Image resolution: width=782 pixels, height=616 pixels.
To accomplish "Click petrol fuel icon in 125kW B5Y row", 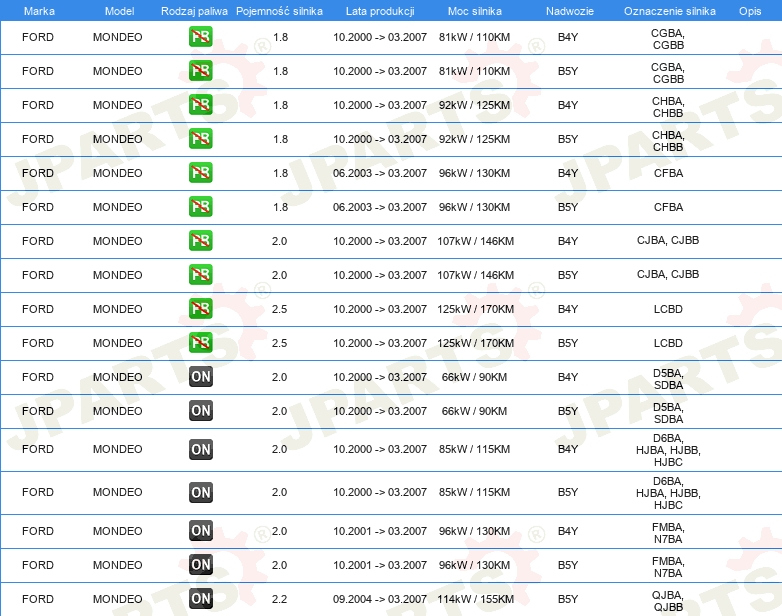I will pyautogui.click(x=200, y=342).
